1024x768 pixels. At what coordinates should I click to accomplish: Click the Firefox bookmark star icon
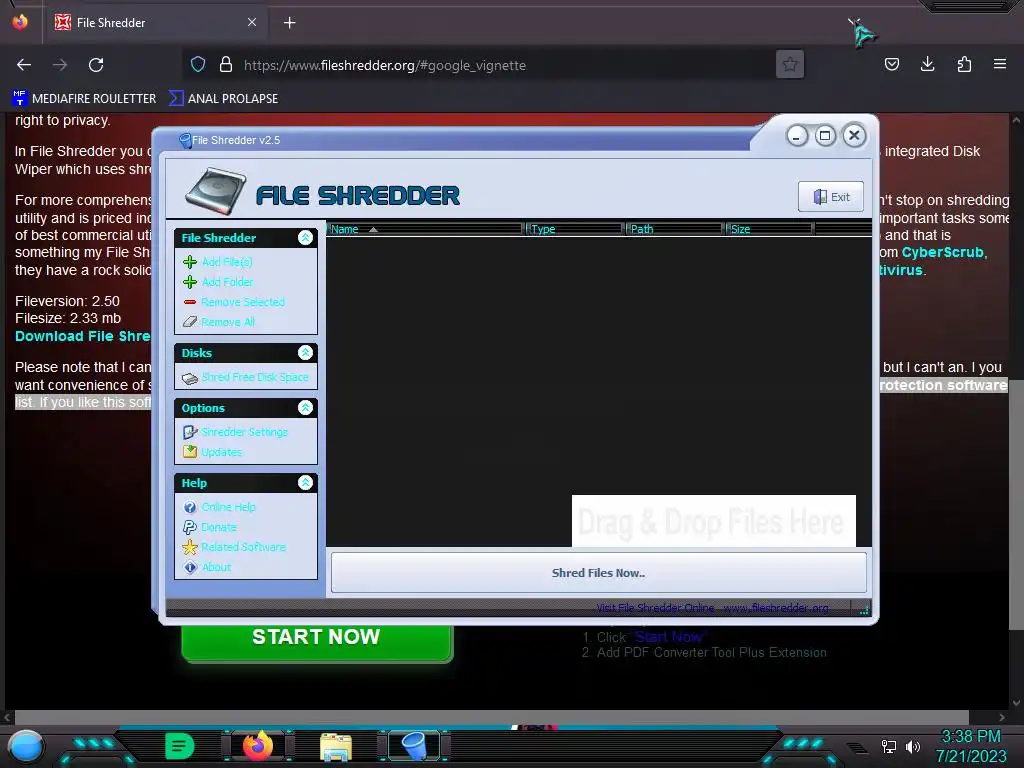[790, 65]
